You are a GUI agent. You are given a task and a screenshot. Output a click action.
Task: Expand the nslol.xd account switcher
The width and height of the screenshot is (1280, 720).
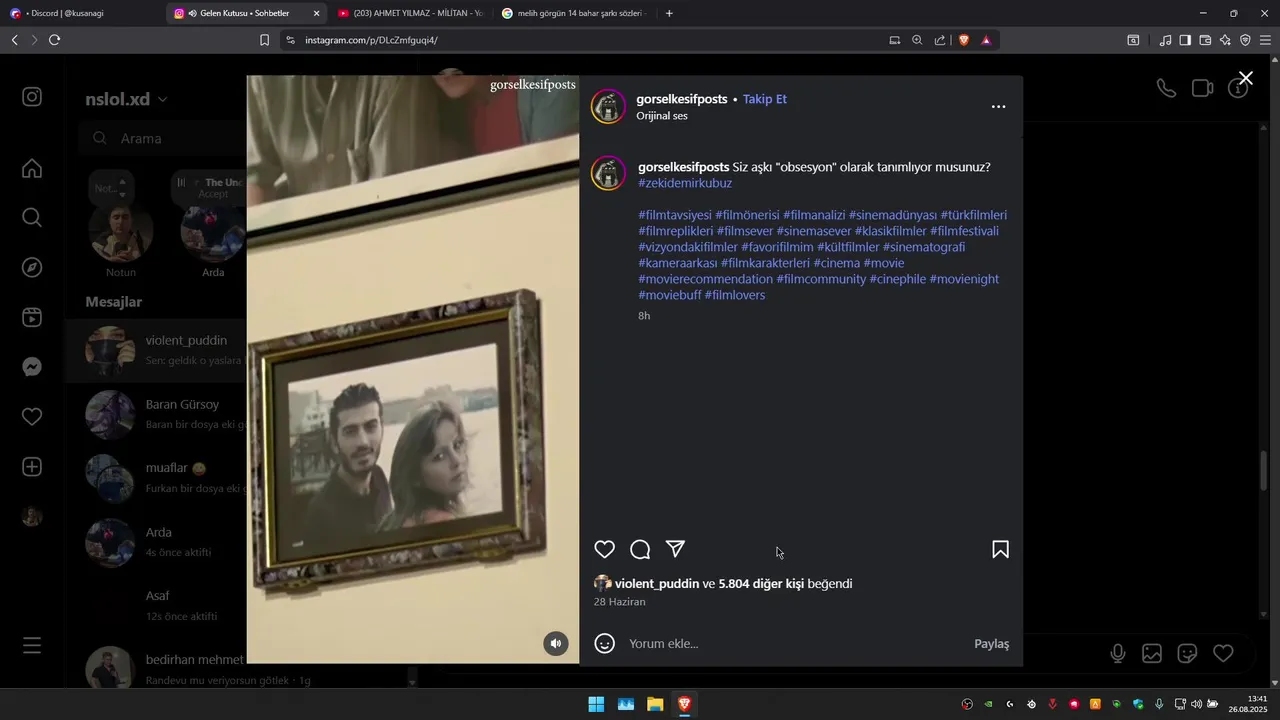126,99
